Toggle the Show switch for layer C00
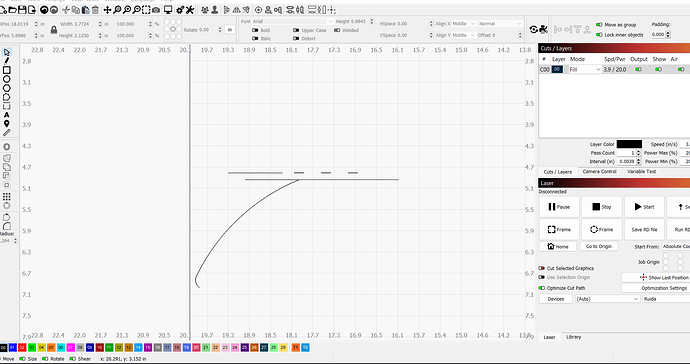 point(658,70)
